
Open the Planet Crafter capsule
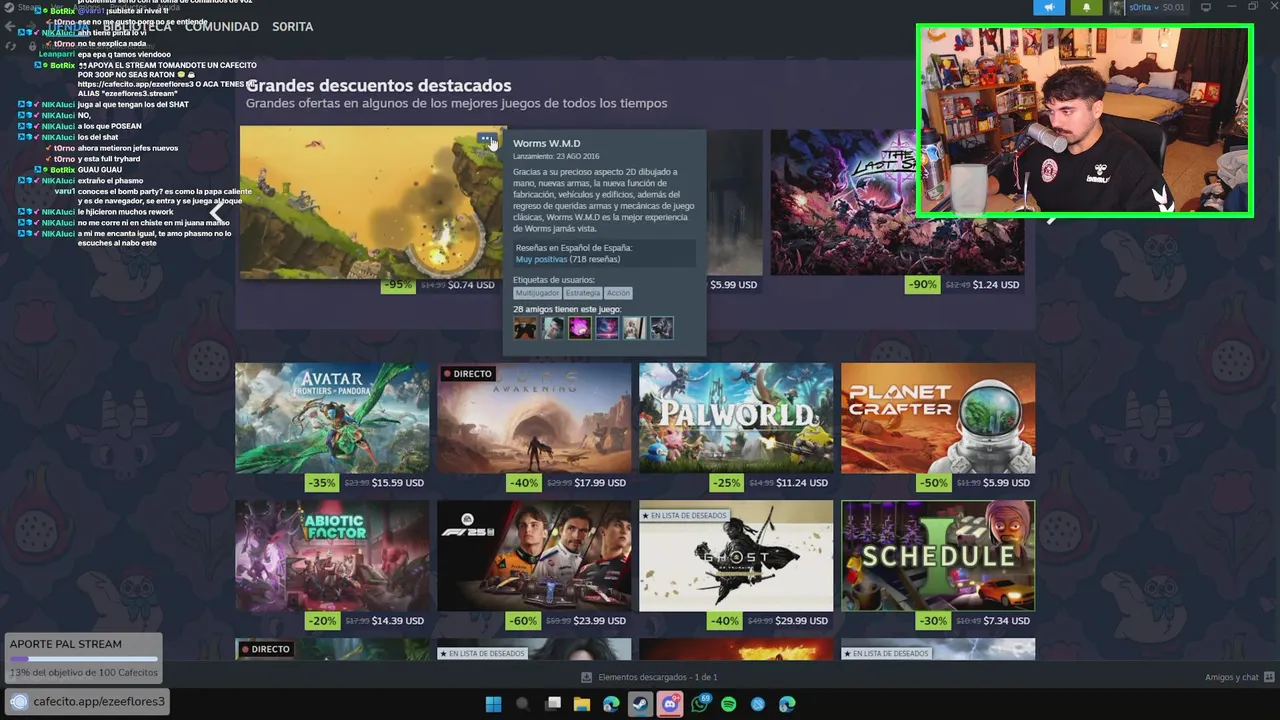coord(938,417)
